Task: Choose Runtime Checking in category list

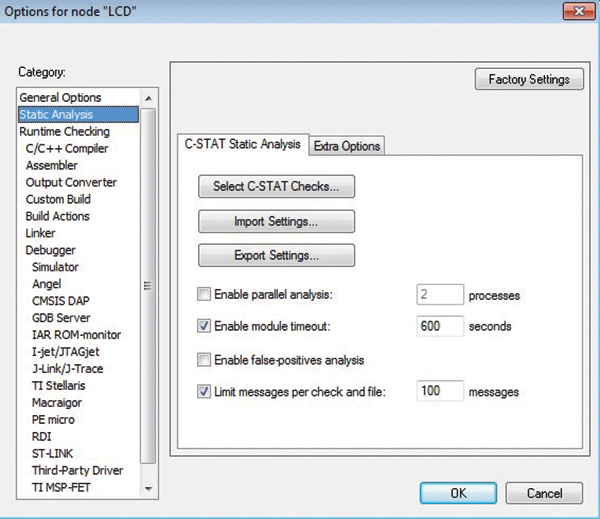Action: [64, 131]
